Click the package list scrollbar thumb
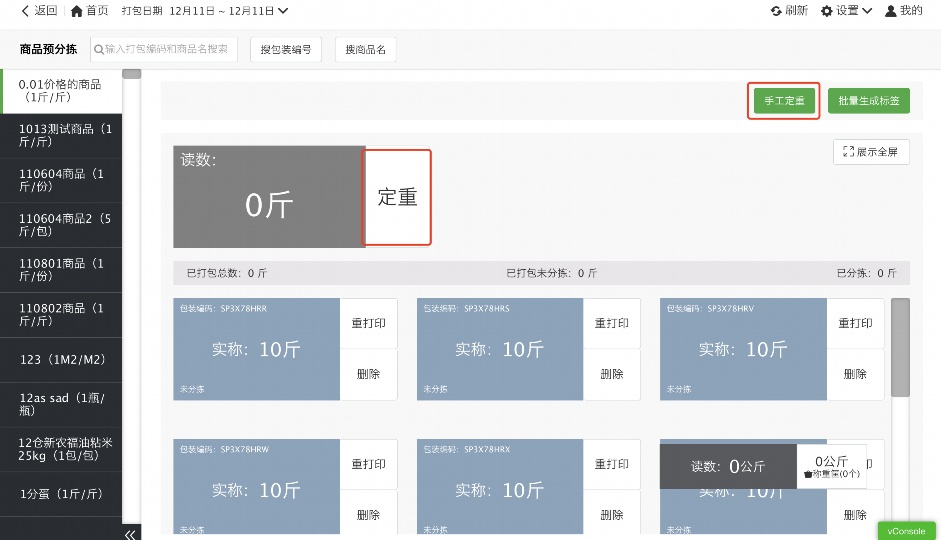This screenshot has height=540, width=941. click(900, 347)
